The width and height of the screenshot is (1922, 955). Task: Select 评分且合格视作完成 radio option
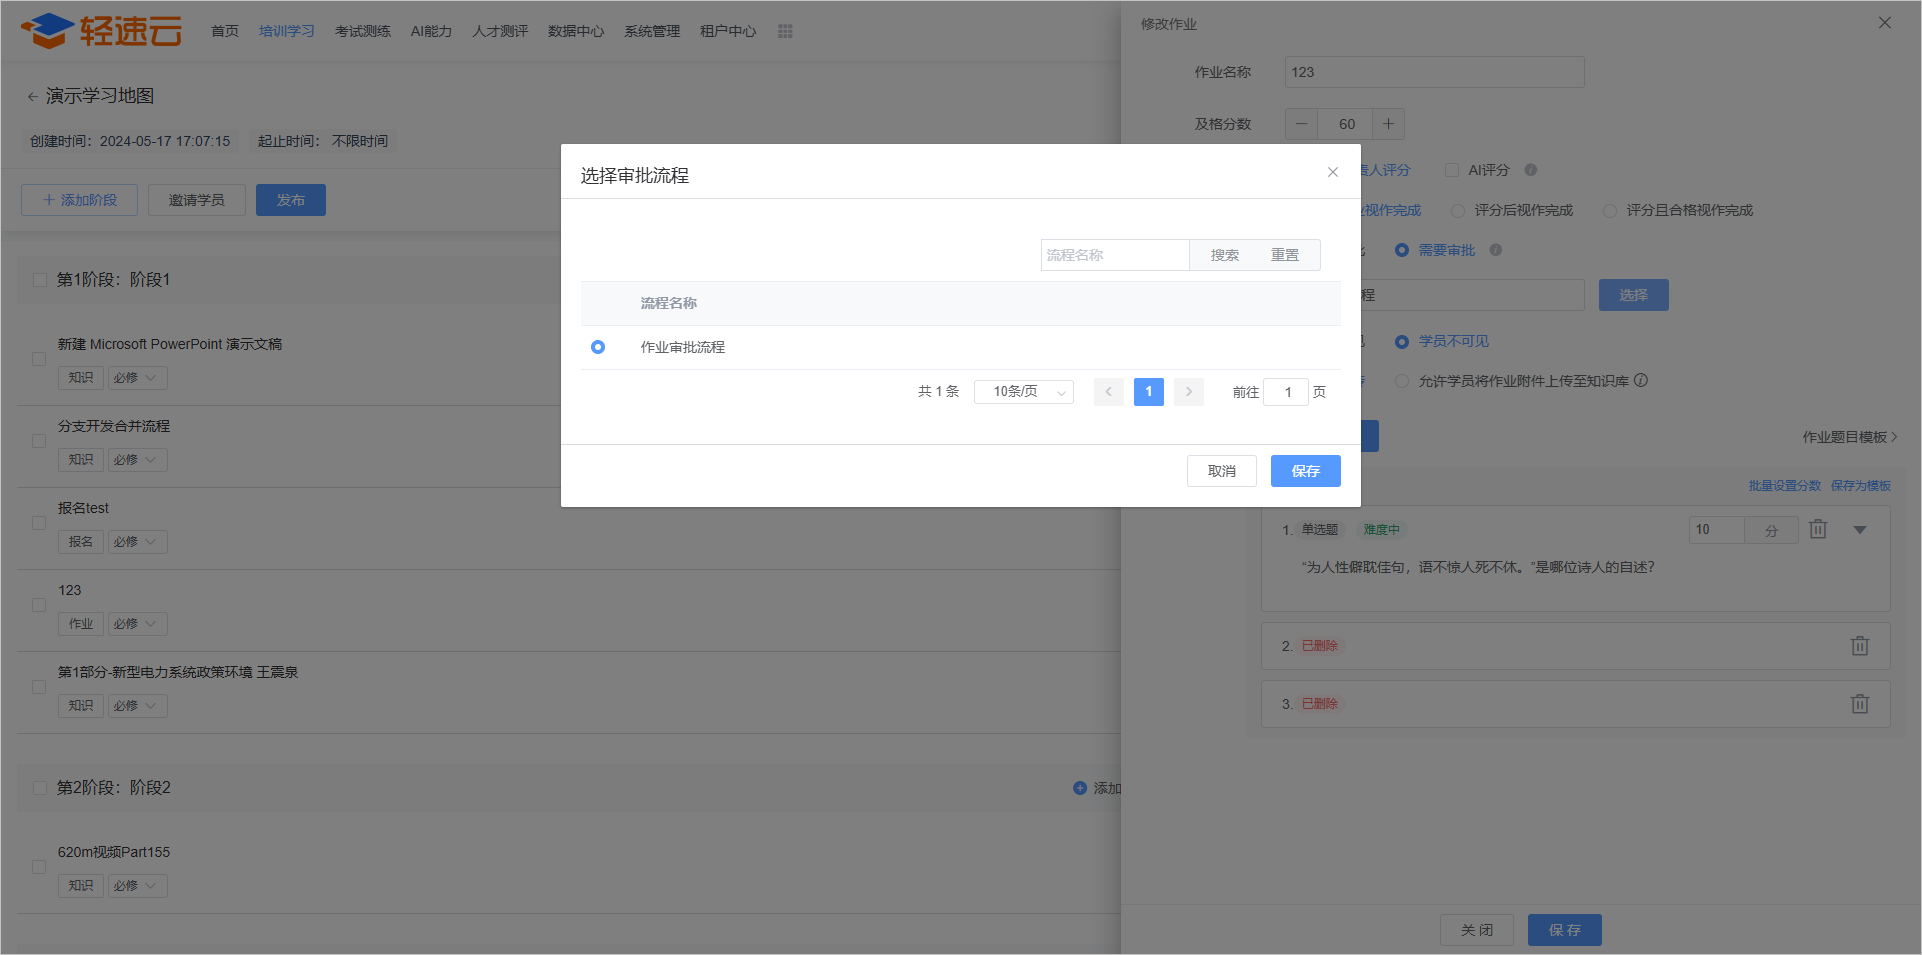pos(1610,211)
